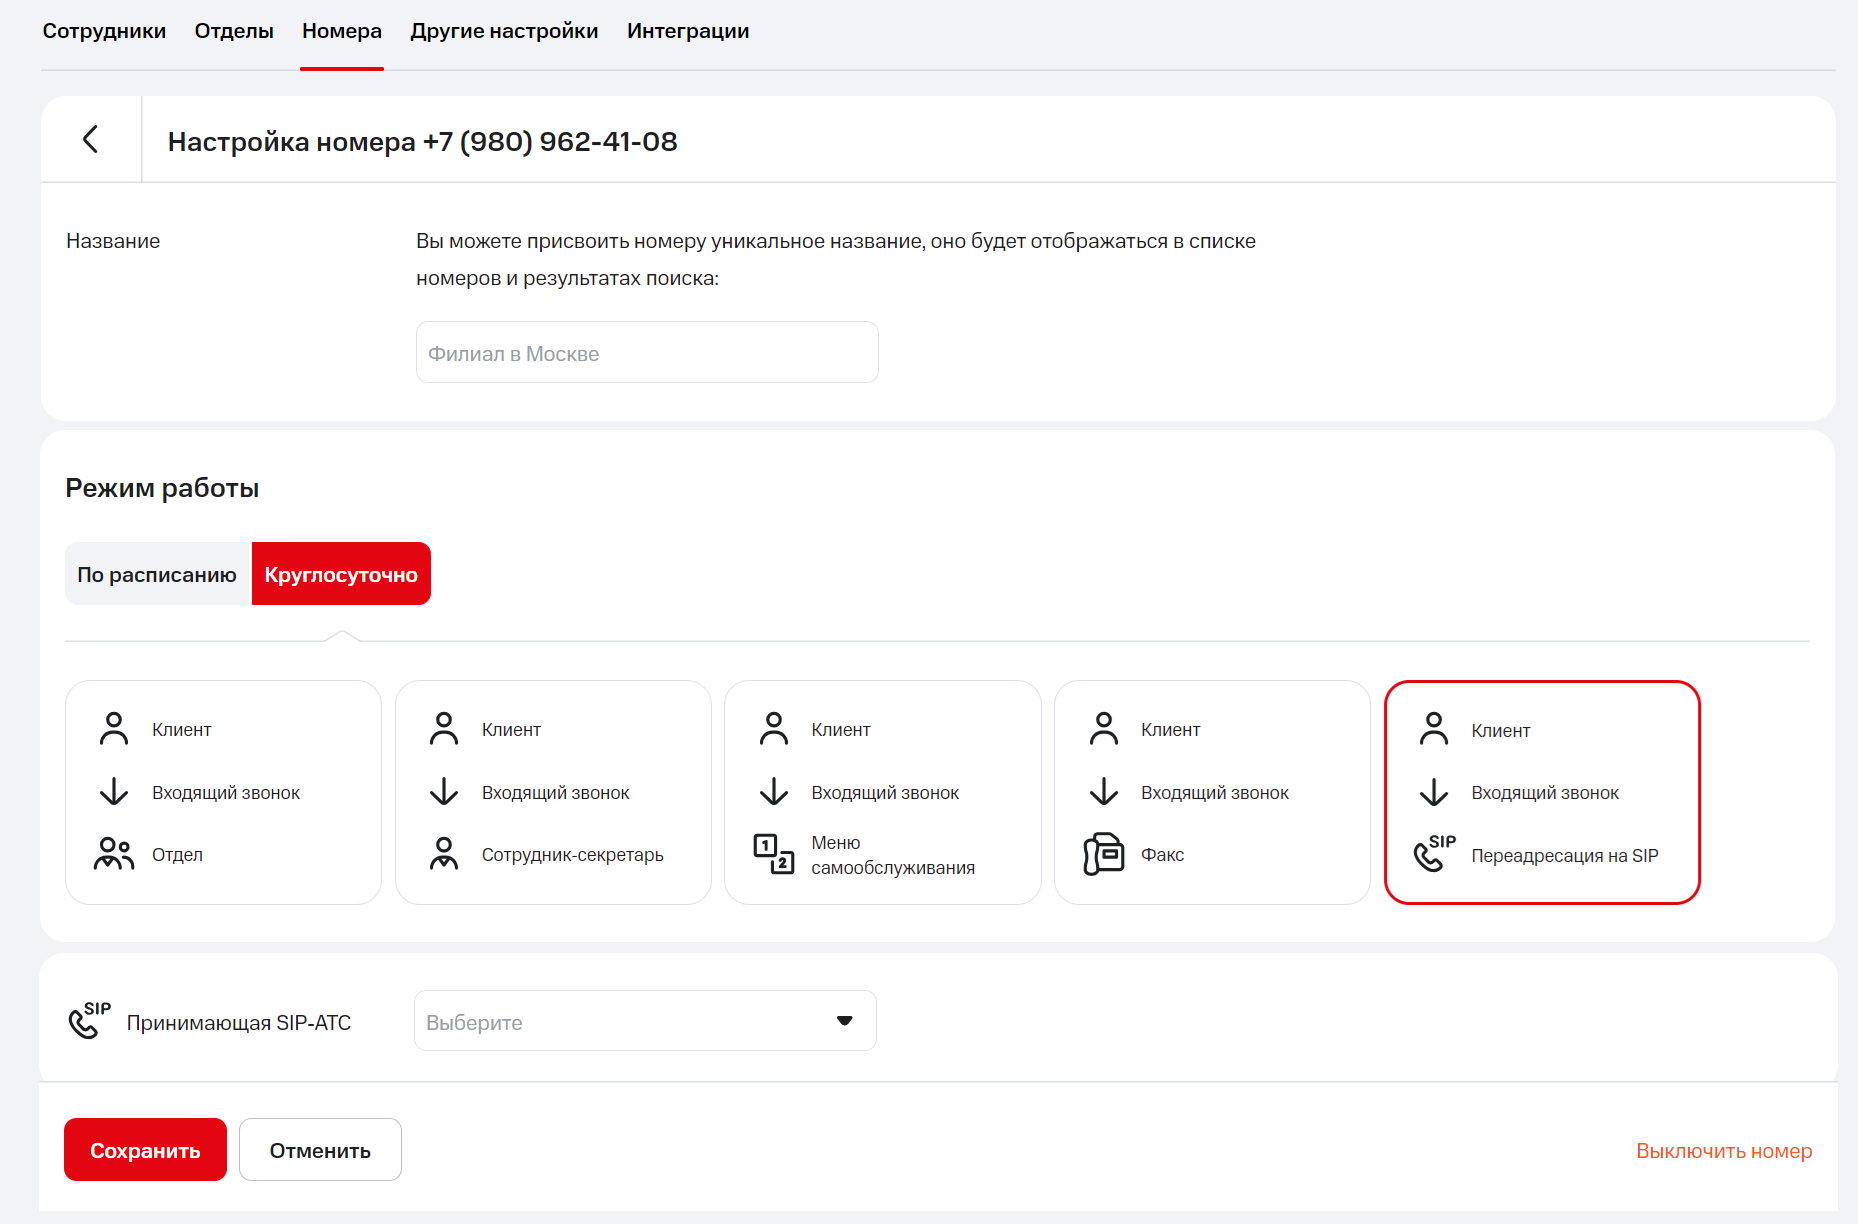Select the SIP forwarding phone icon
Viewport: 1858px width, 1224px height.
click(1433, 854)
